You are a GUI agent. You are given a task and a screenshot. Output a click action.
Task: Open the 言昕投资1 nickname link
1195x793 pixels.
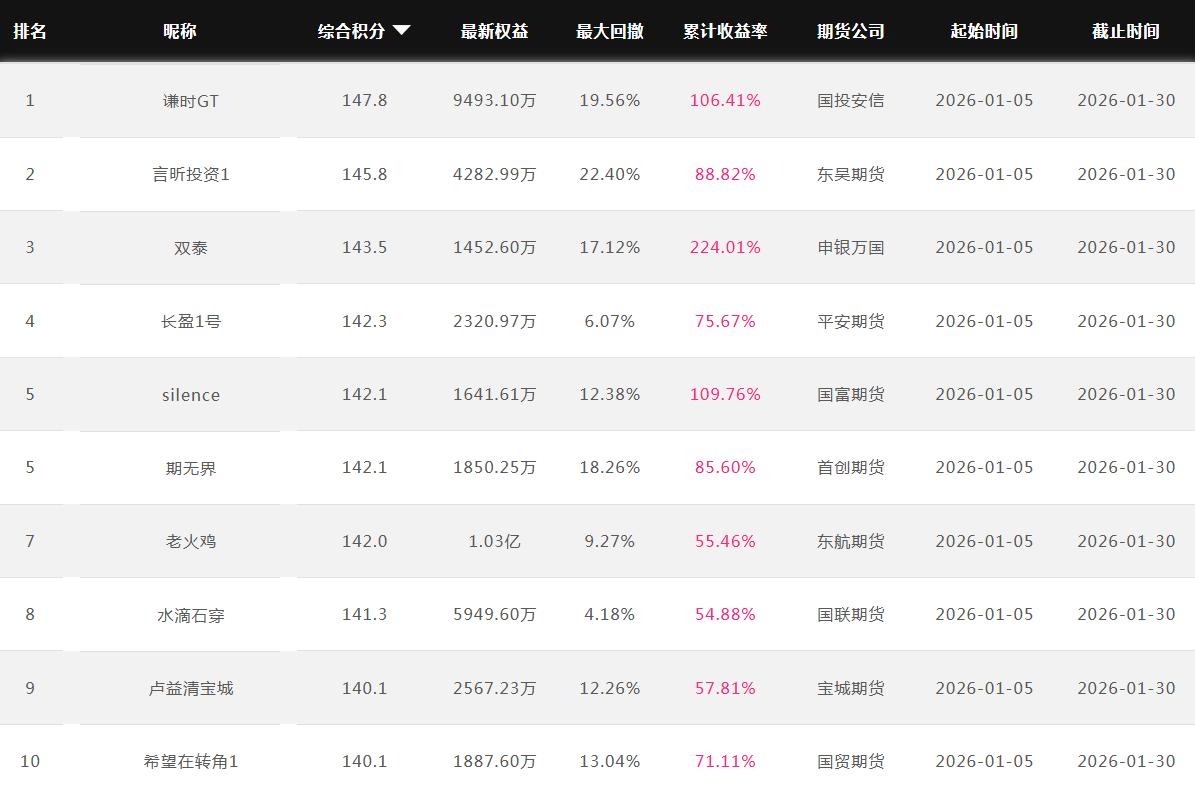190,174
